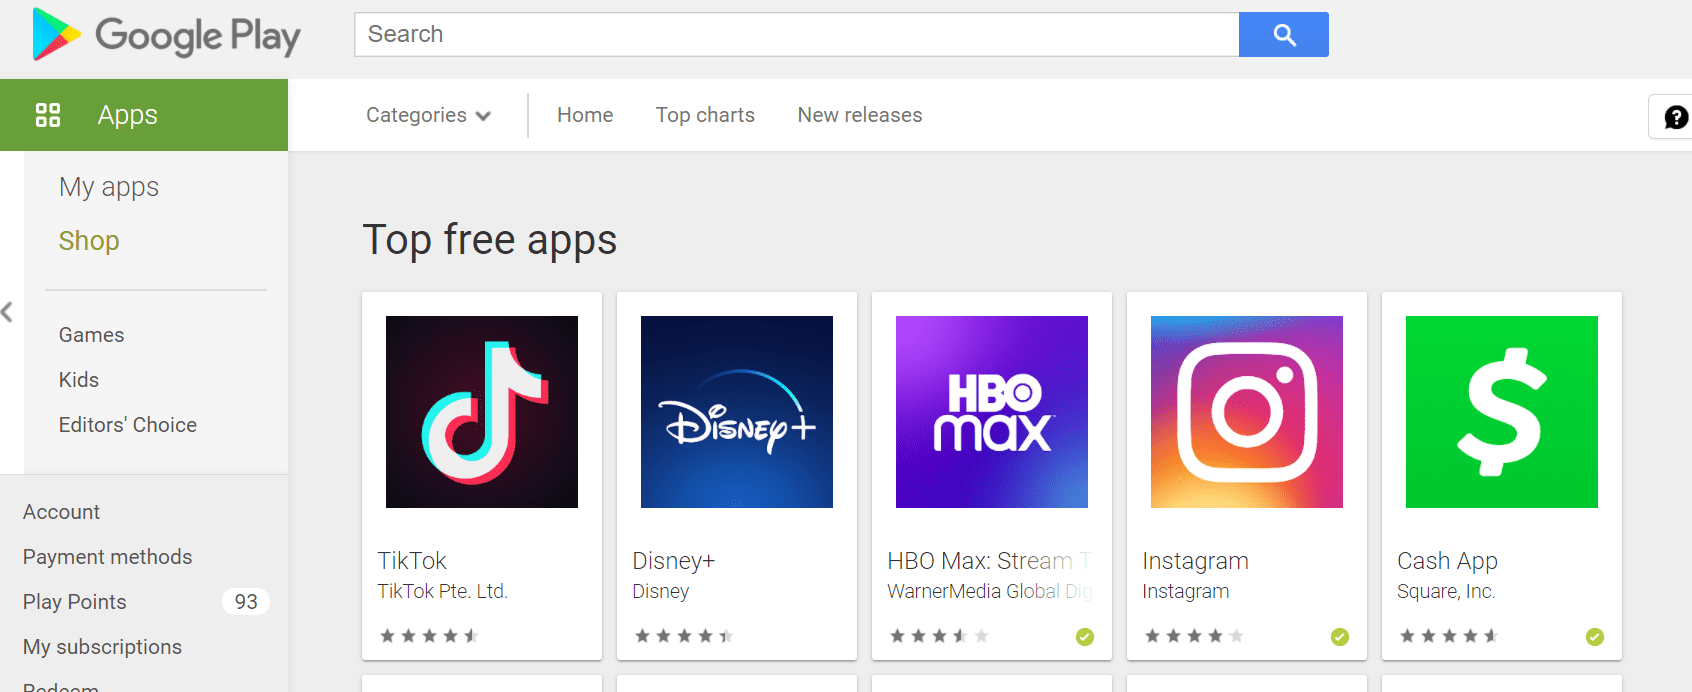Open Editors' Choice link

point(127,425)
